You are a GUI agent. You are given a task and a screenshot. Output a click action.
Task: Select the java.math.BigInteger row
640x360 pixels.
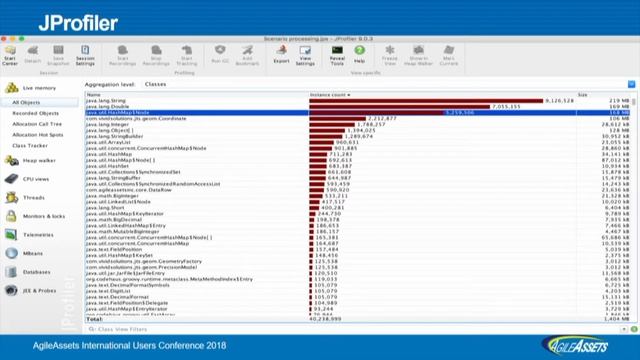[358, 196]
